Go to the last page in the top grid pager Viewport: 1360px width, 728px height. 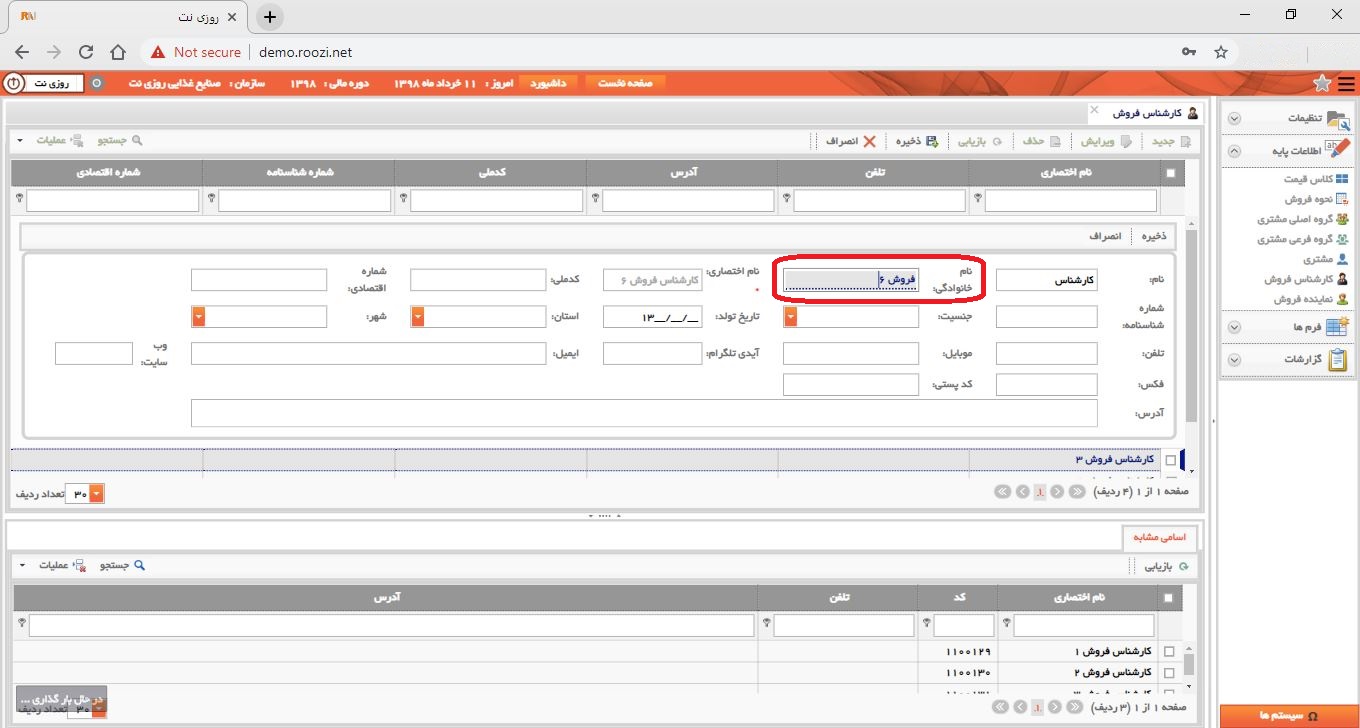(x=1002, y=492)
